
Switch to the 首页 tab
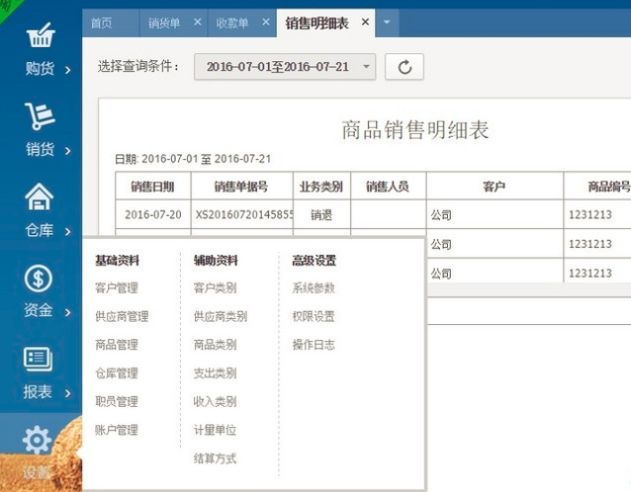pyautogui.click(x=103, y=21)
